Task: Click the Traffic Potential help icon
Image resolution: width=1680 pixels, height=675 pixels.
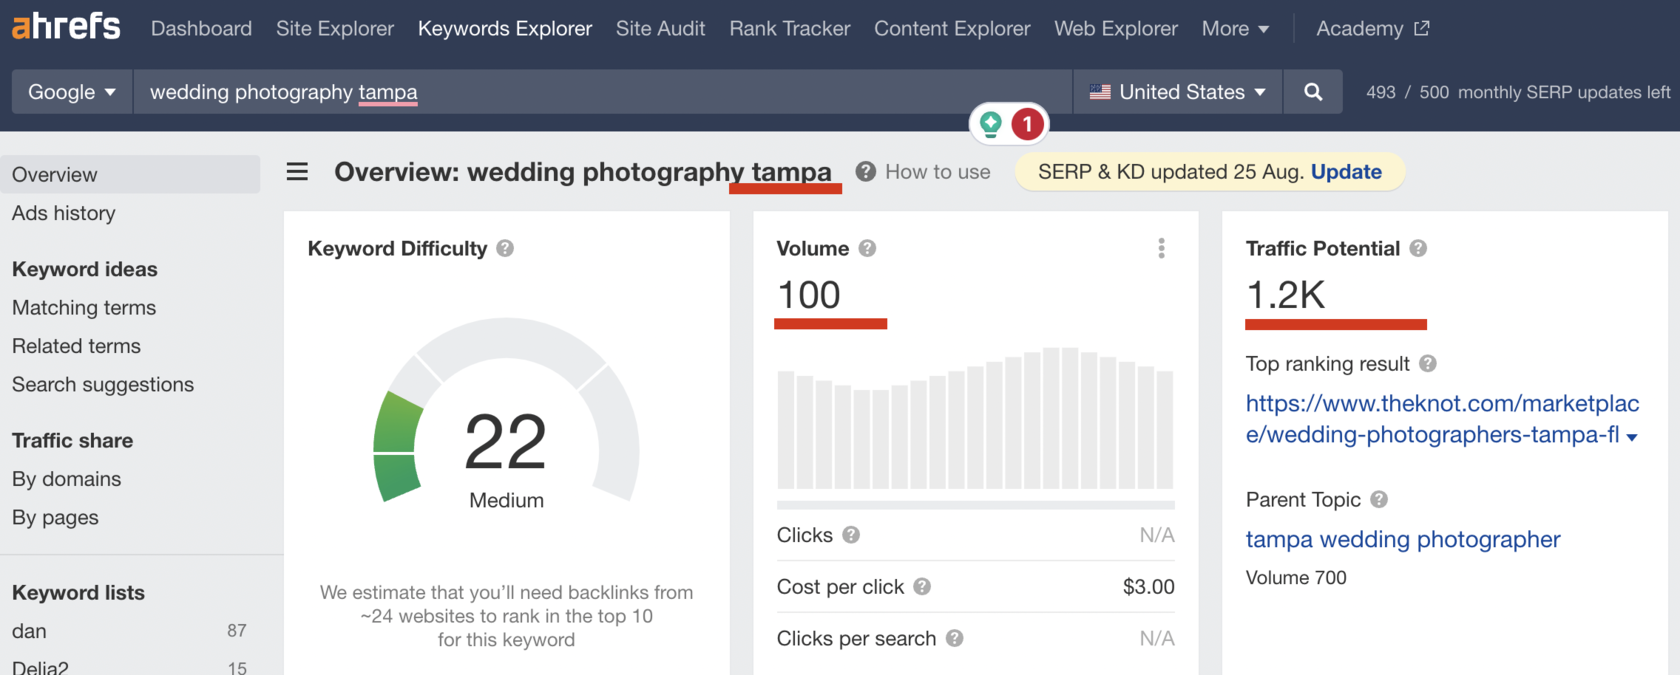Action: click(1418, 248)
